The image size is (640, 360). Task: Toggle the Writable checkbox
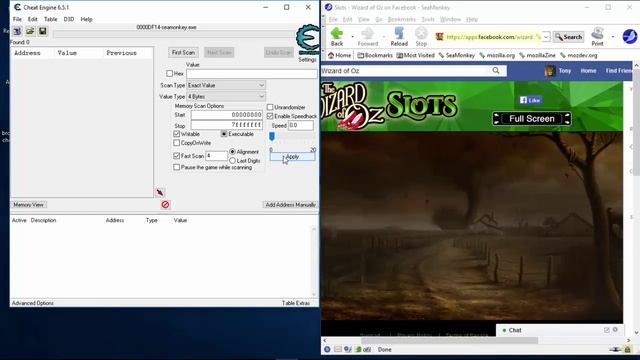click(176, 134)
